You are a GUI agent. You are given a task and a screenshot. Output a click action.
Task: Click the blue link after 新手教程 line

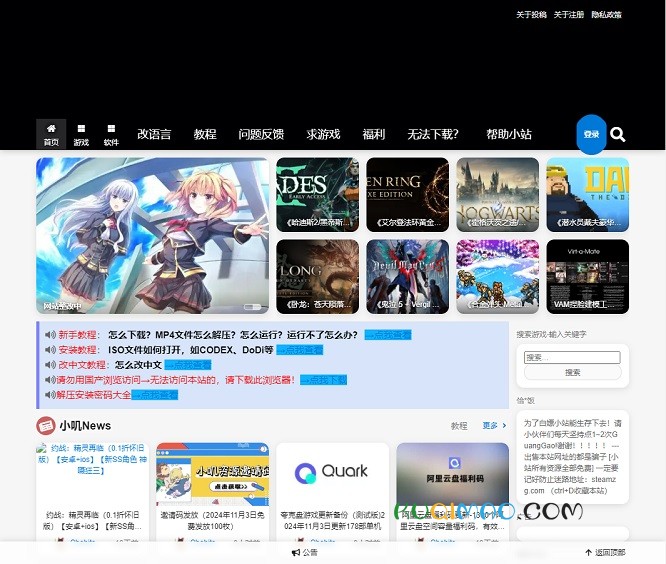point(388,335)
